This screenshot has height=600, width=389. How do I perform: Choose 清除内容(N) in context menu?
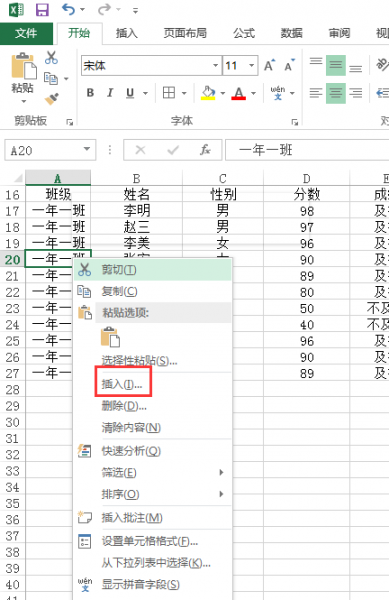(153, 427)
